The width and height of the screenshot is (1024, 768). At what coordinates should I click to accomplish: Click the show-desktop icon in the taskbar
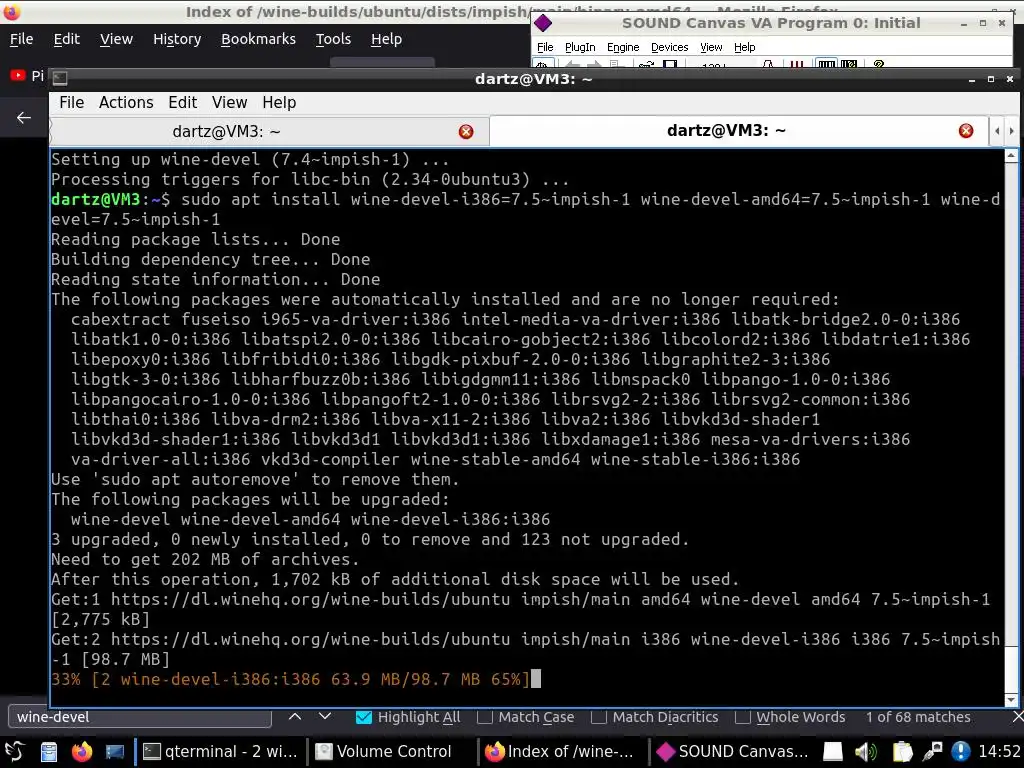pyautogui.click(x=114, y=752)
